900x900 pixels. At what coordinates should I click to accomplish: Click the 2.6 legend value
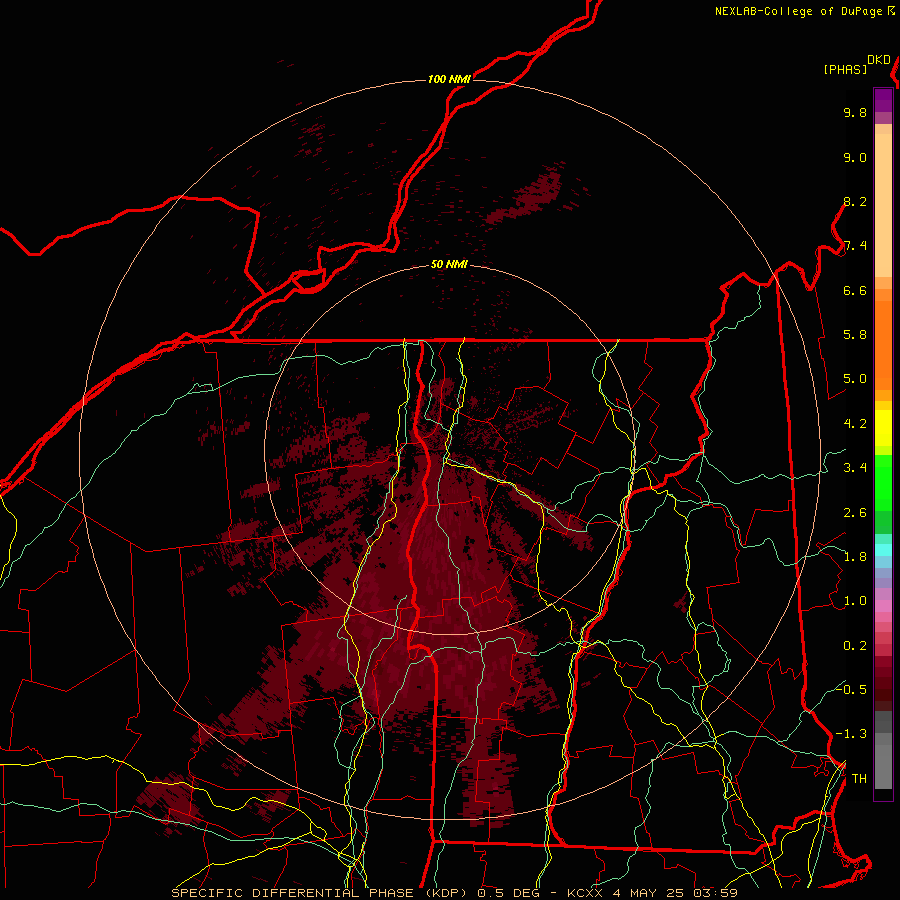tap(855, 513)
